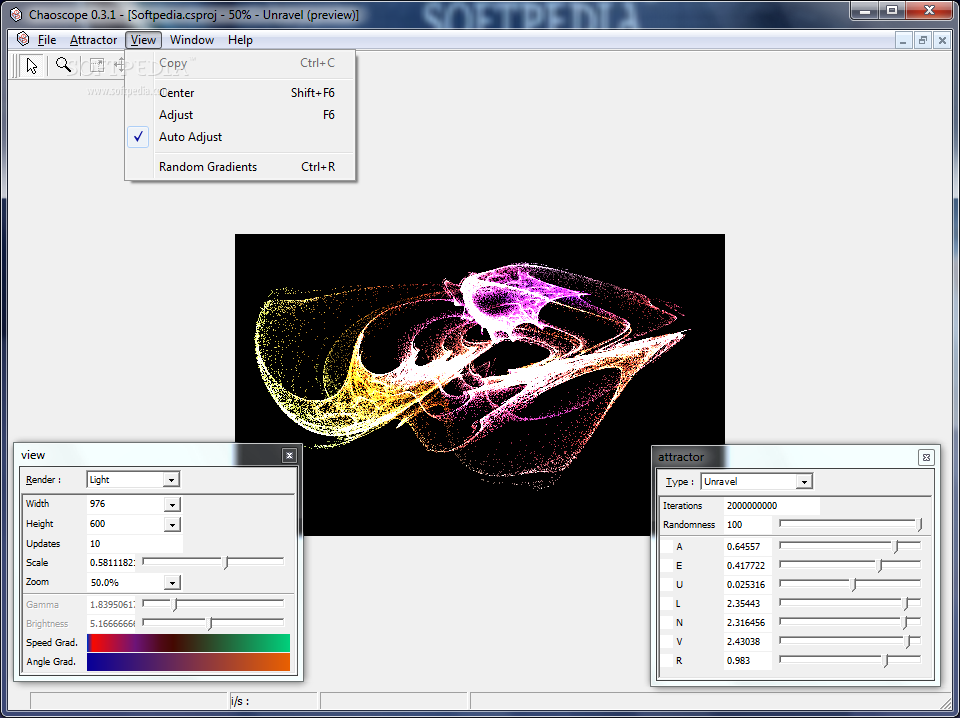This screenshot has width=960, height=718.
Task: Select the magnifier zoom tool
Action: [x=63, y=65]
